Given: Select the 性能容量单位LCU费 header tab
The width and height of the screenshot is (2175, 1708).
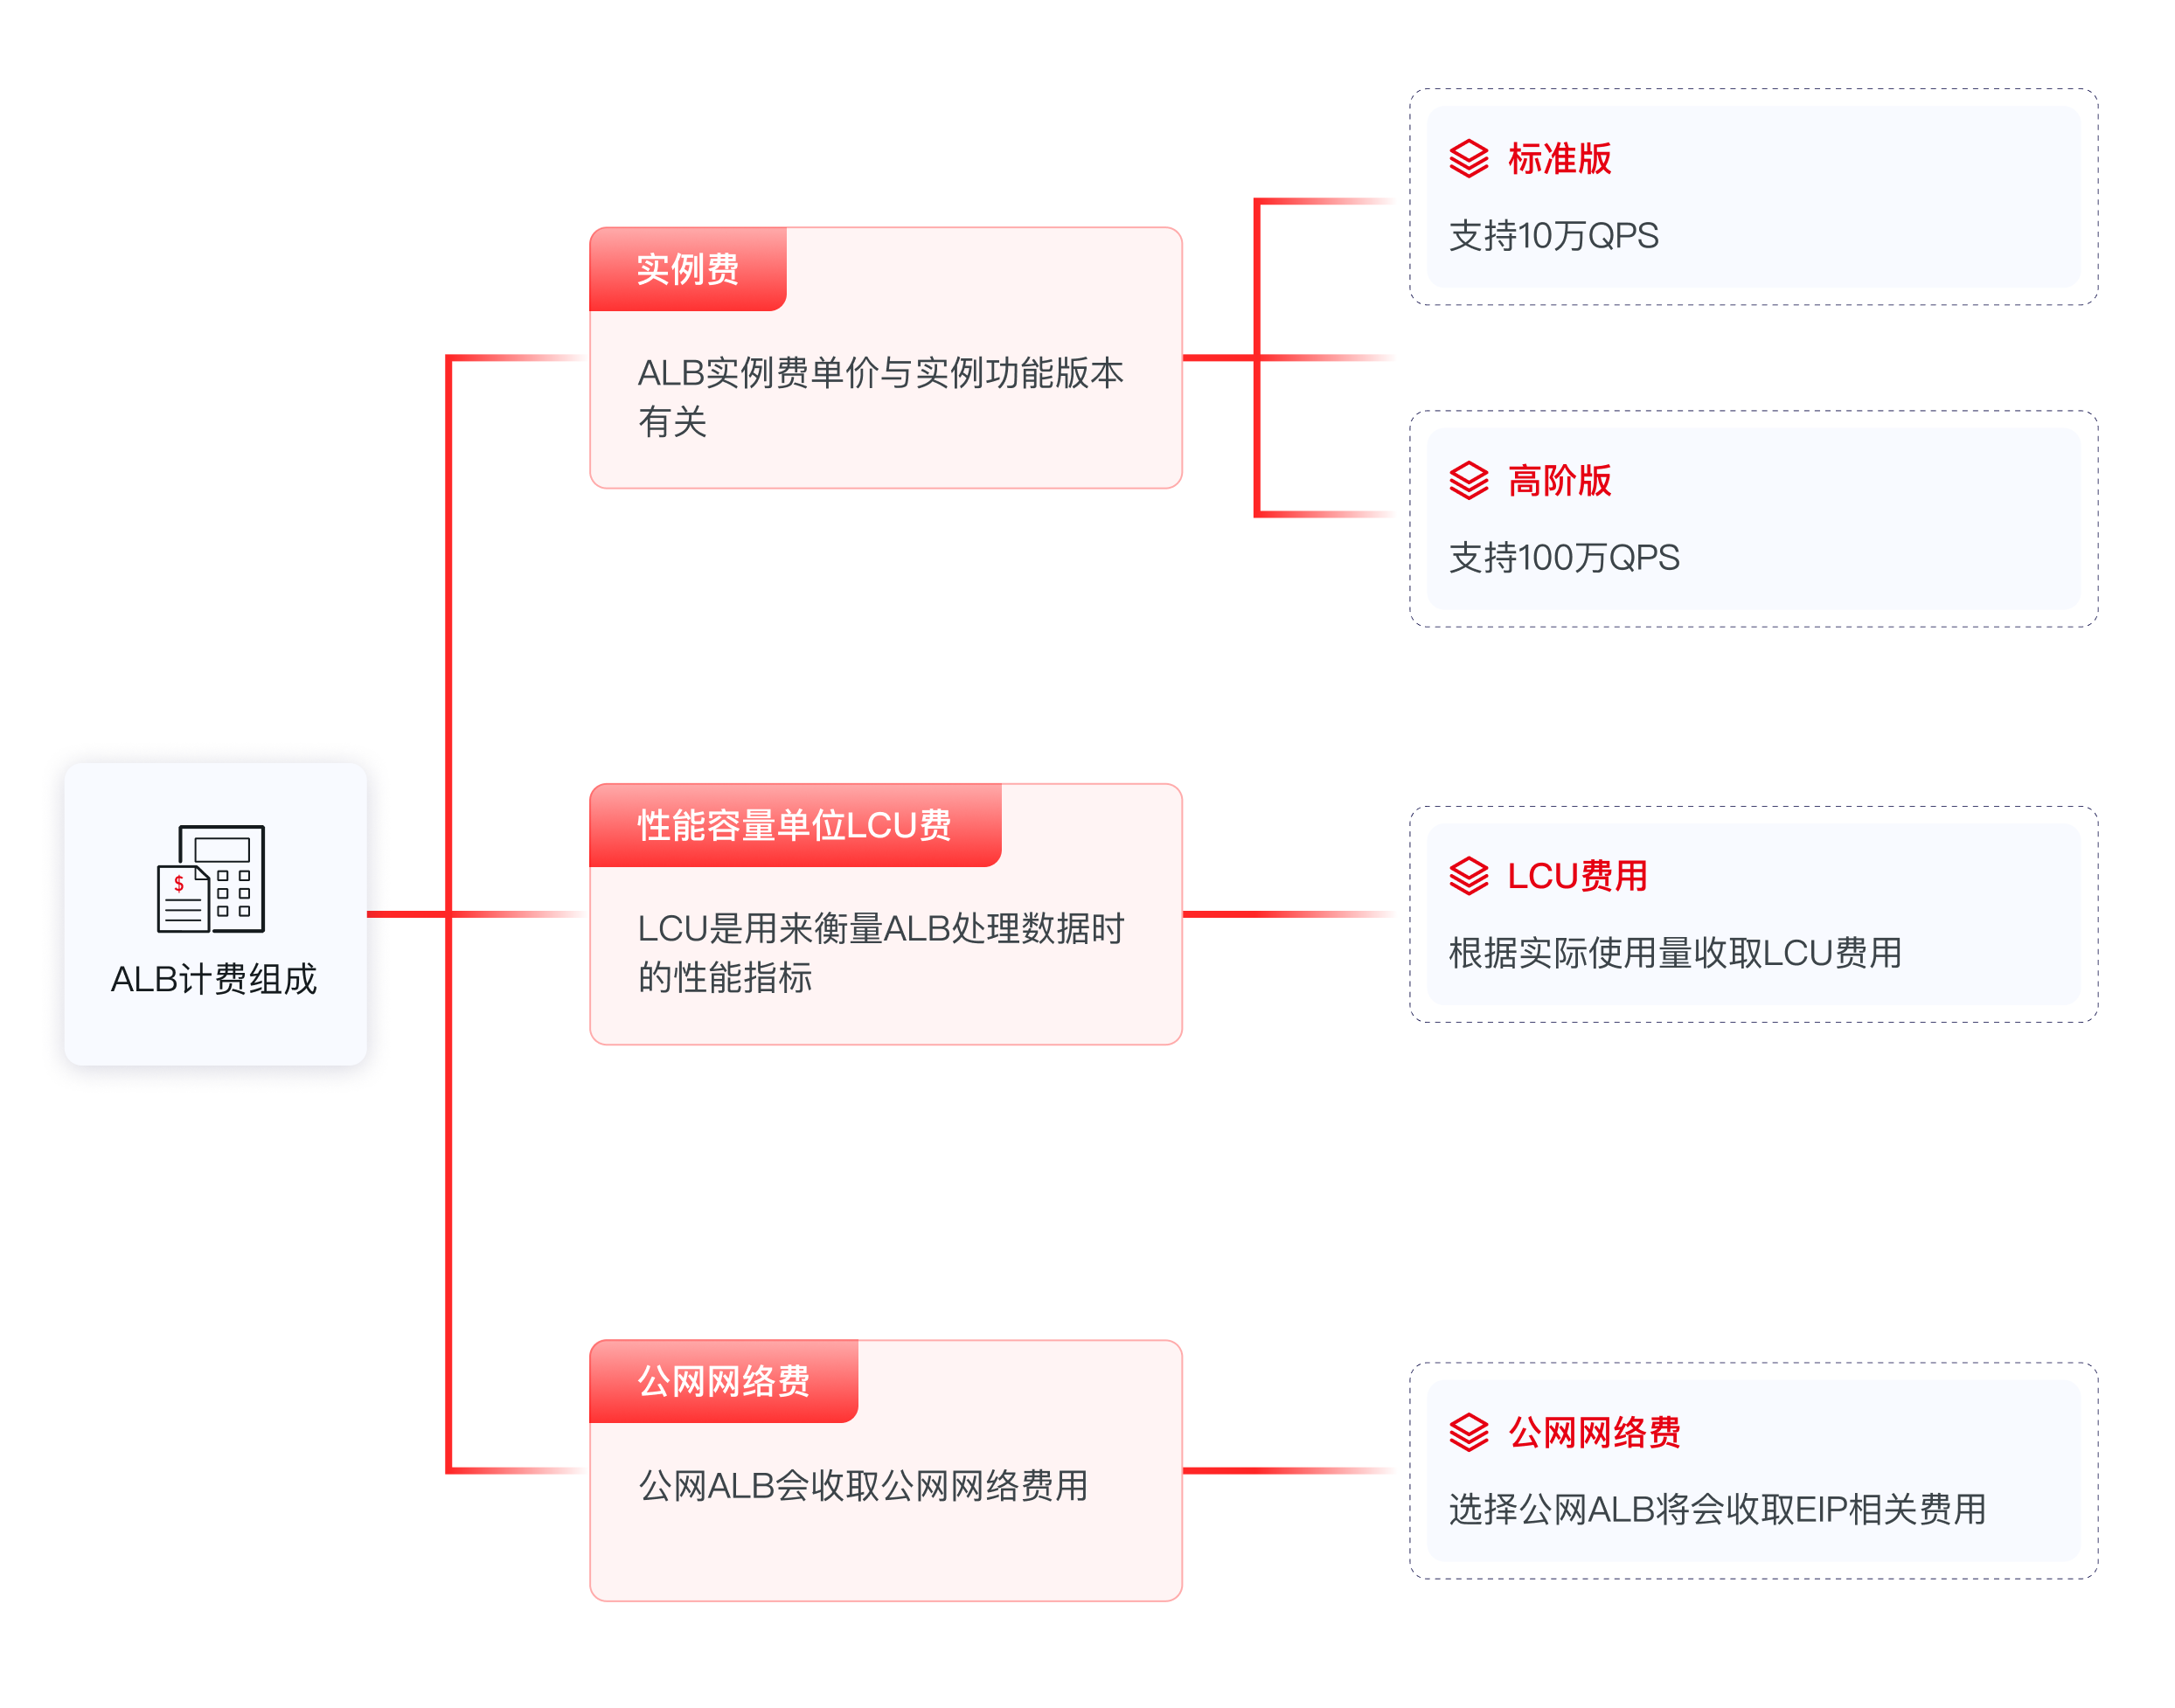Looking at the screenshot, I should pos(794,825).
